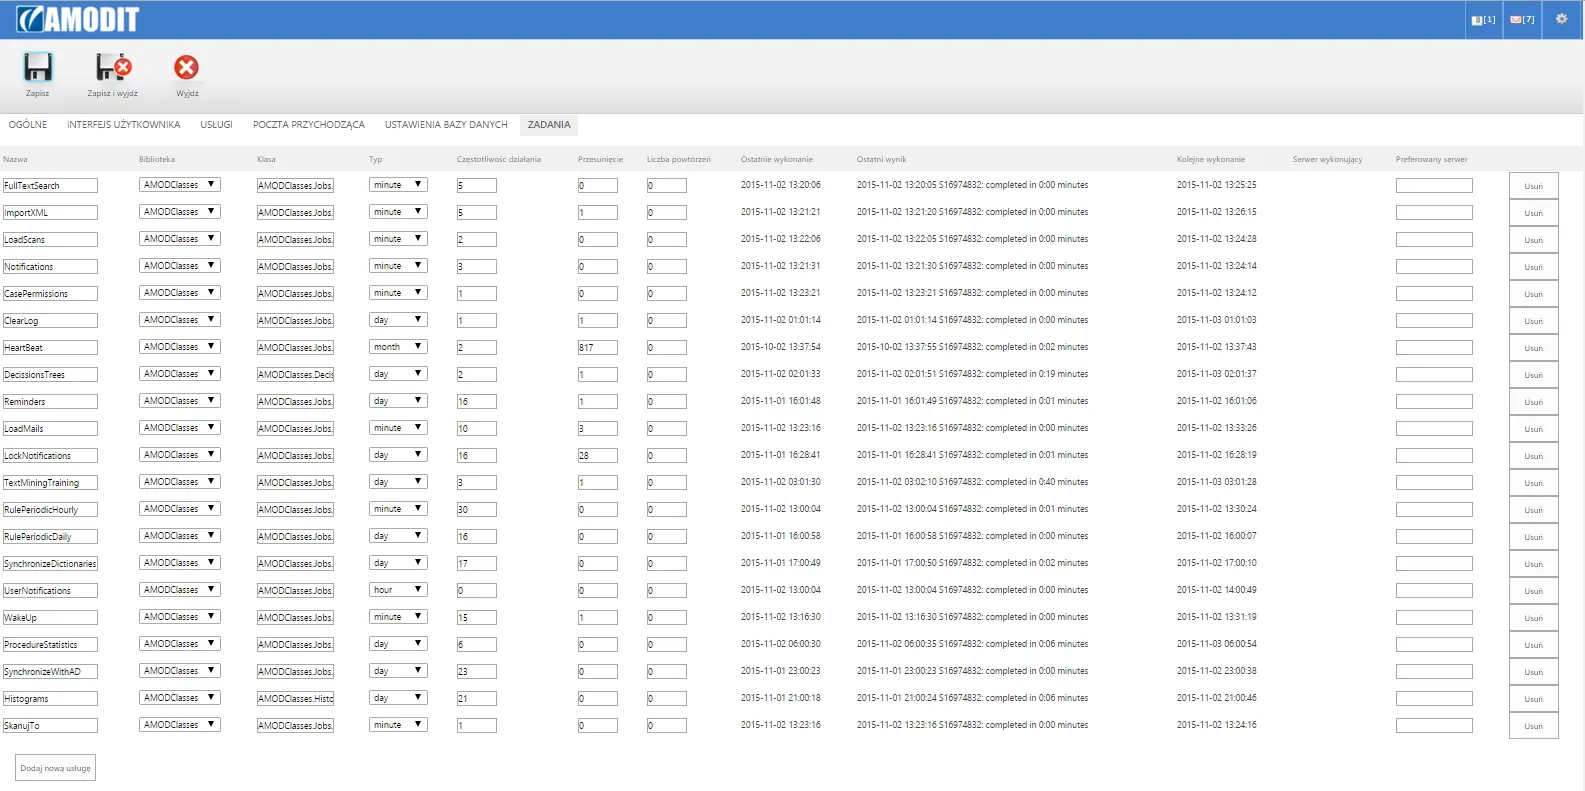Expand the Typ dropdown for UserNotifications row

pos(398,590)
